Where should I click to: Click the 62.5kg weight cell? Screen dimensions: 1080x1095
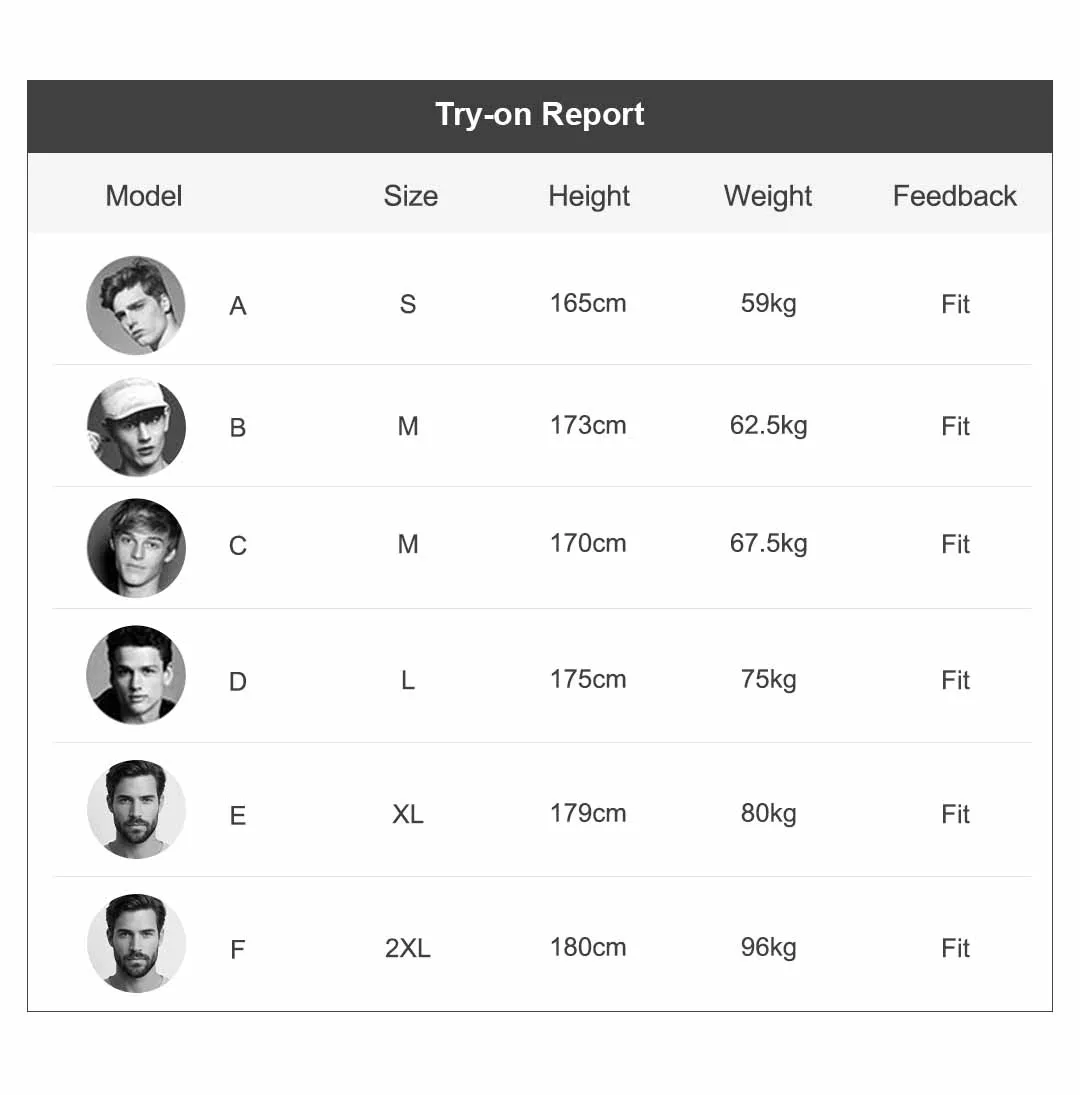(769, 425)
